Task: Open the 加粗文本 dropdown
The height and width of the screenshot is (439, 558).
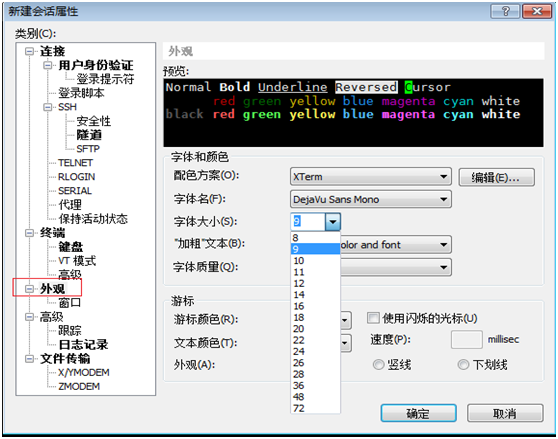Action: [396, 245]
